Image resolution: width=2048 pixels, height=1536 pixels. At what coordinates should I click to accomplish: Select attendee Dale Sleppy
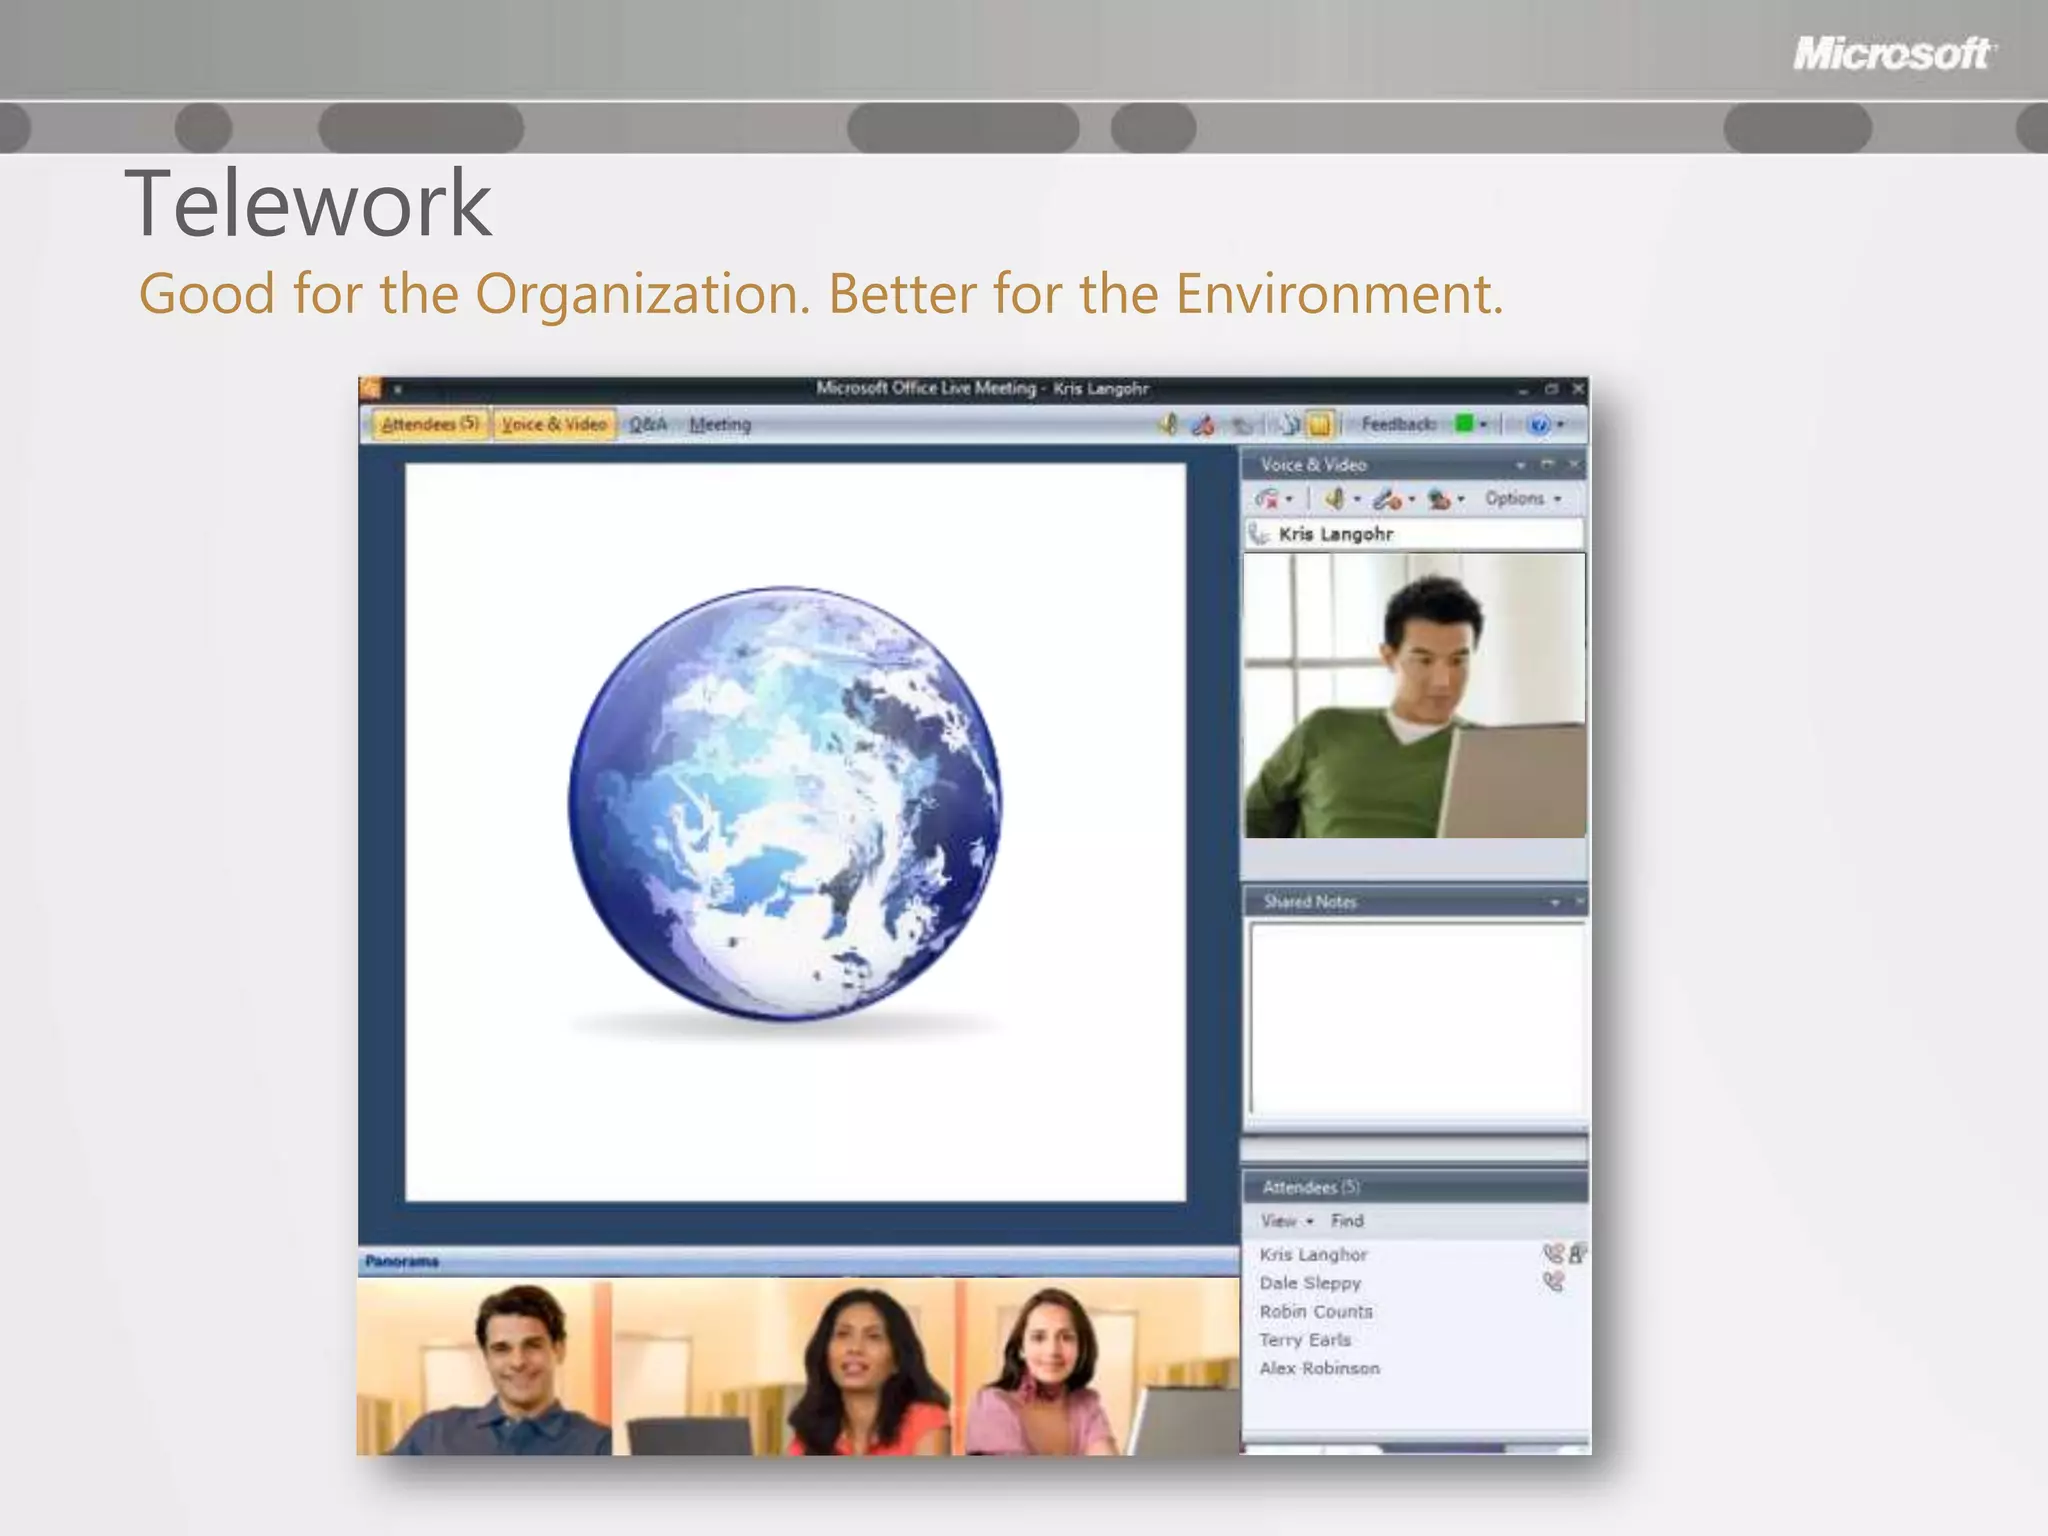pos(1310,1283)
